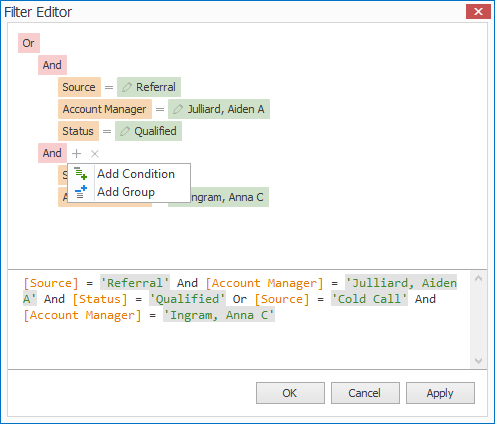This screenshot has height=424, width=495.
Task: Click the plus icon next to second And
Action: pyautogui.click(x=76, y=153)
